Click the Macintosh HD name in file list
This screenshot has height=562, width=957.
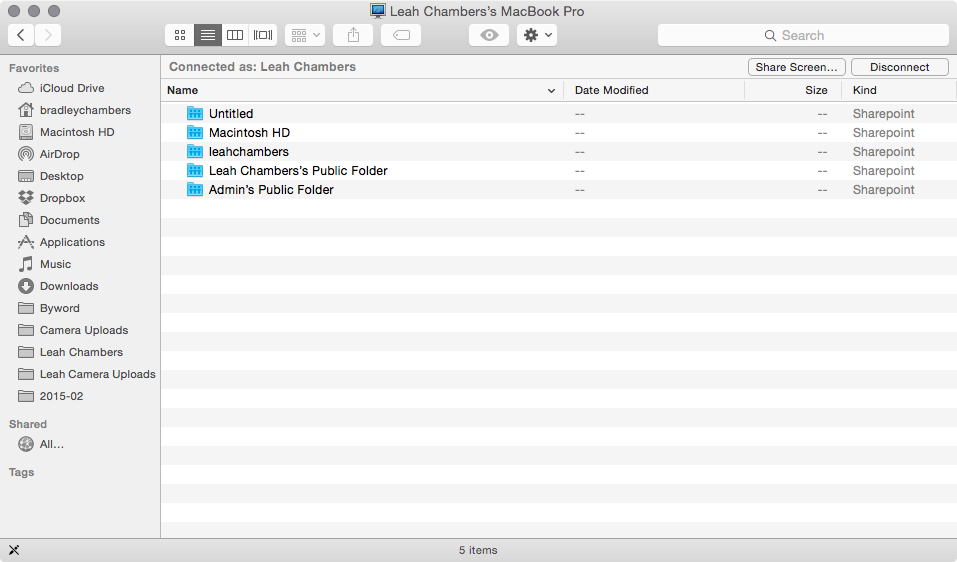[249, 132]
